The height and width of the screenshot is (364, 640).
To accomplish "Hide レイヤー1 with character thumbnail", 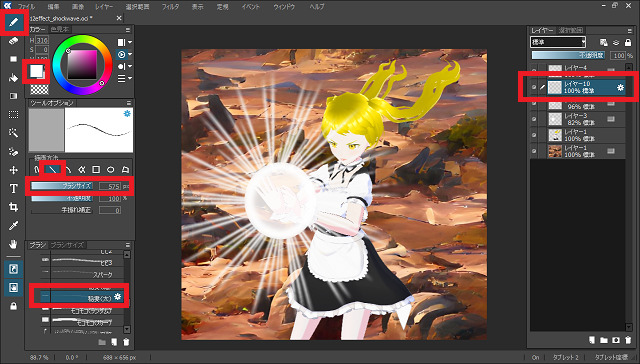I will click(x=534, y=135).
